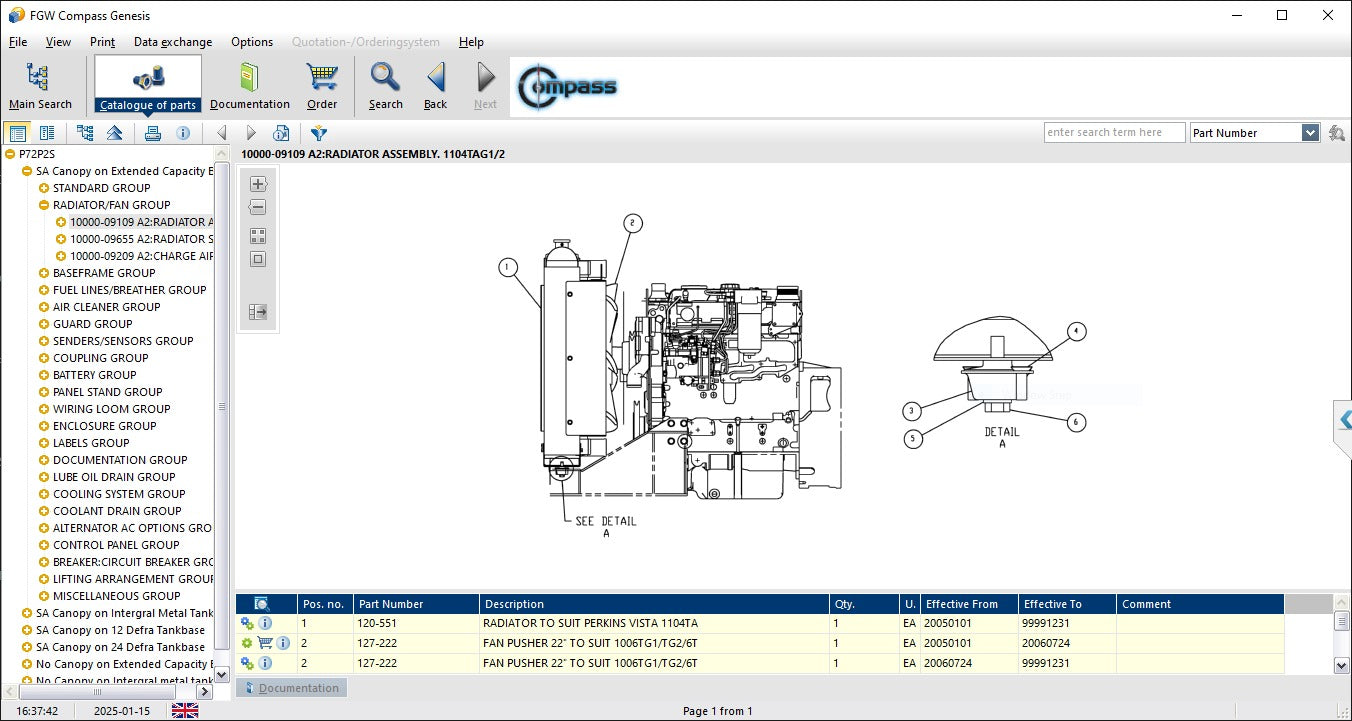Image resolution: width=1352 pixels, height=721 pixels.
Task: Click the Back navigation button
Action: pyautogui.click(x=435, y=85)
